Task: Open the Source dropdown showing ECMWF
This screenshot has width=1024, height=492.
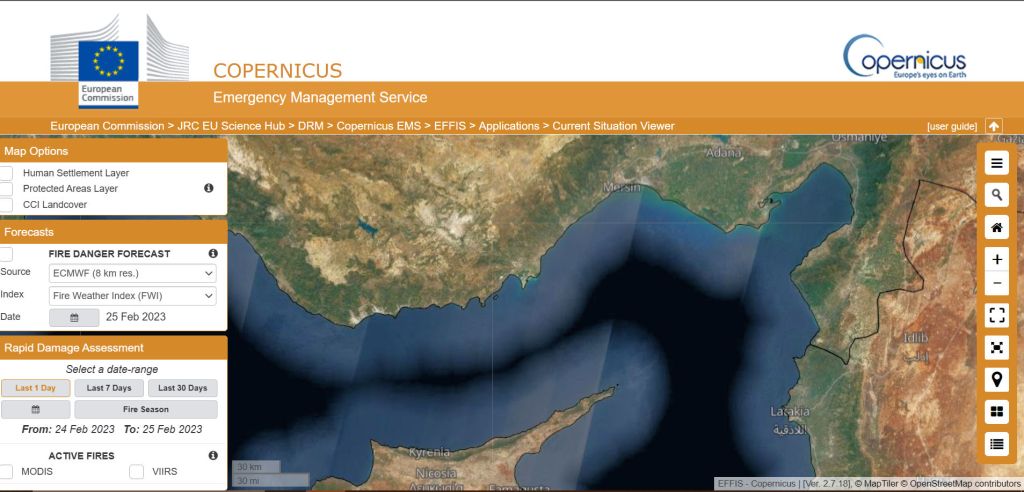Action: (133, 272)
